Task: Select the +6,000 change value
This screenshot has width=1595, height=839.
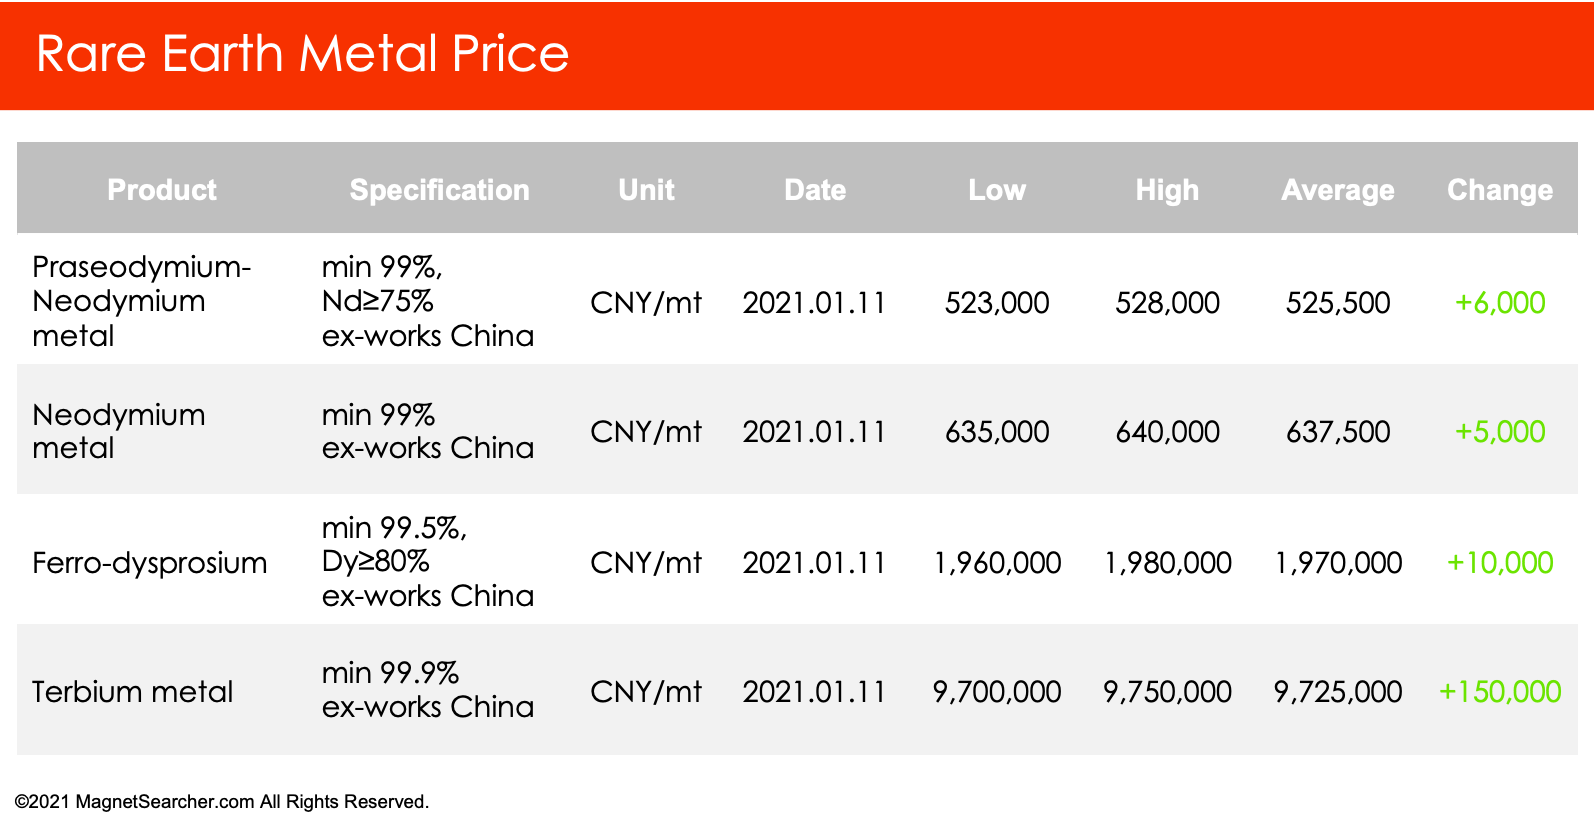Action: tap(1500, 303)
